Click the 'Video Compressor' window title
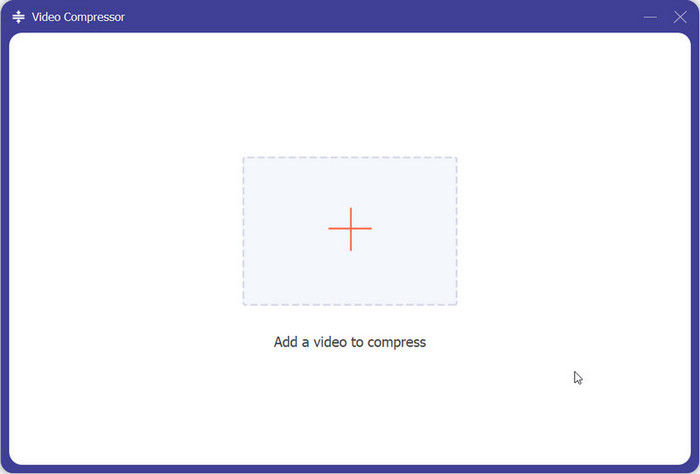 (x=78, y=17)
